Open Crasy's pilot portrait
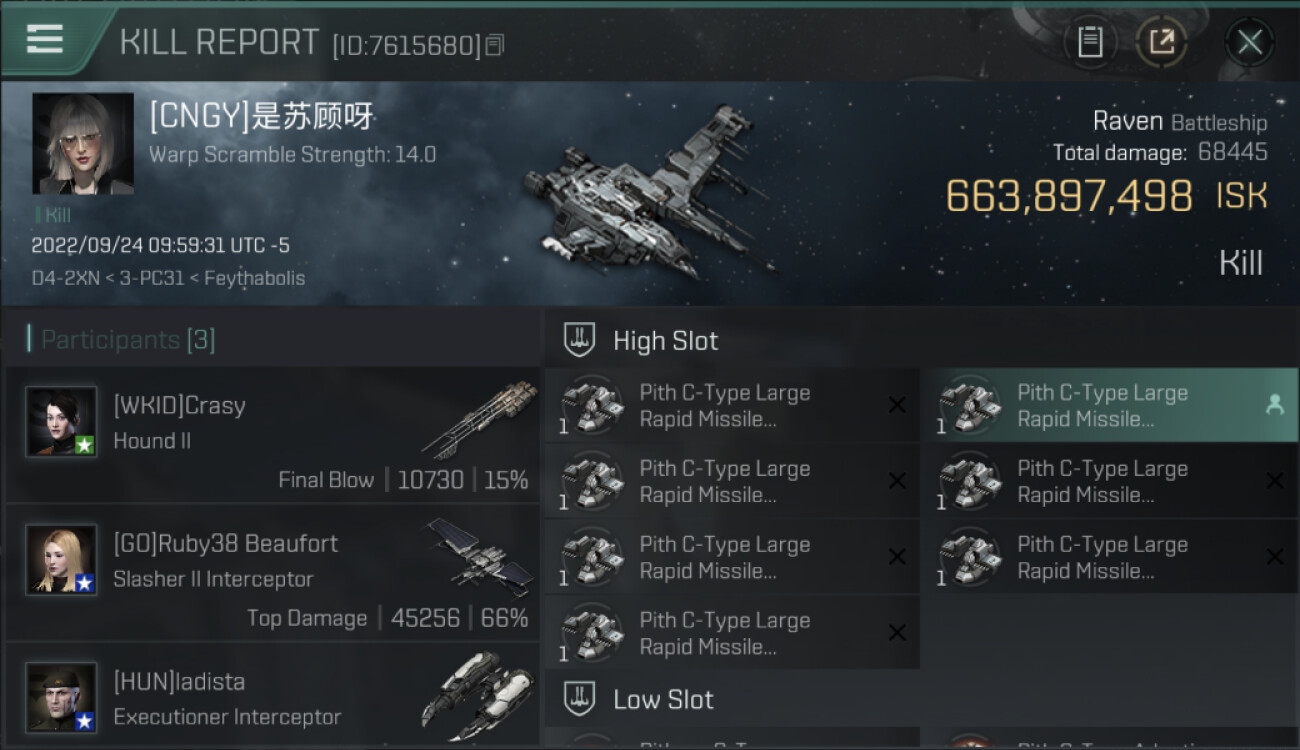 [61, 422]
